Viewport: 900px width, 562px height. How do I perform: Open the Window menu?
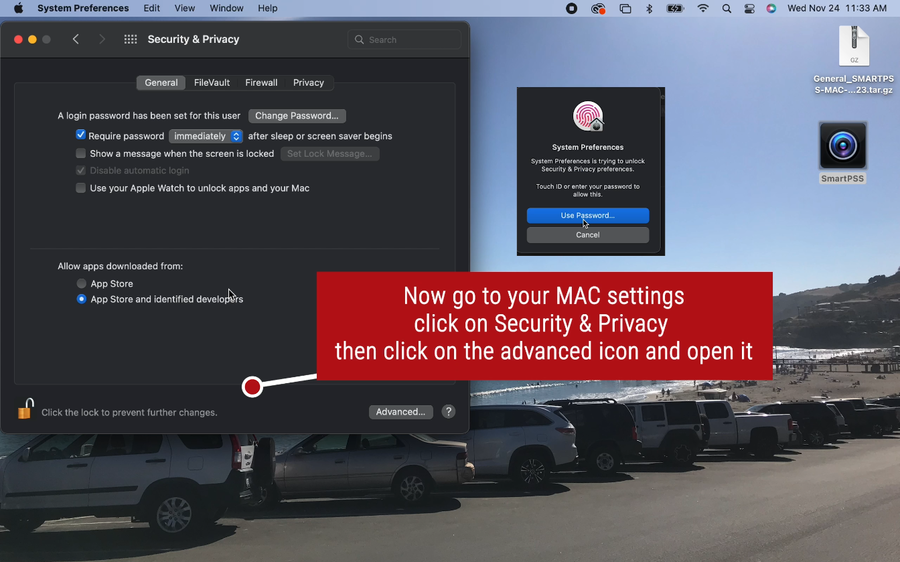click(226, 8)
